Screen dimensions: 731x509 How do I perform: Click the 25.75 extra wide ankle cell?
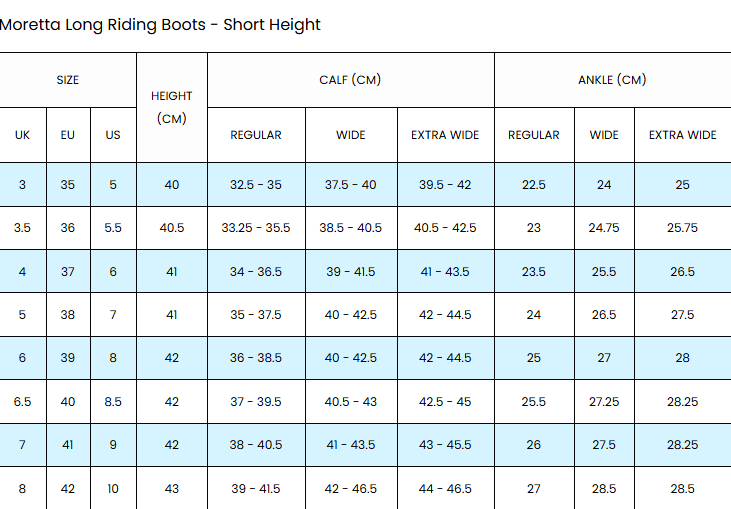[x=682, y=228]
